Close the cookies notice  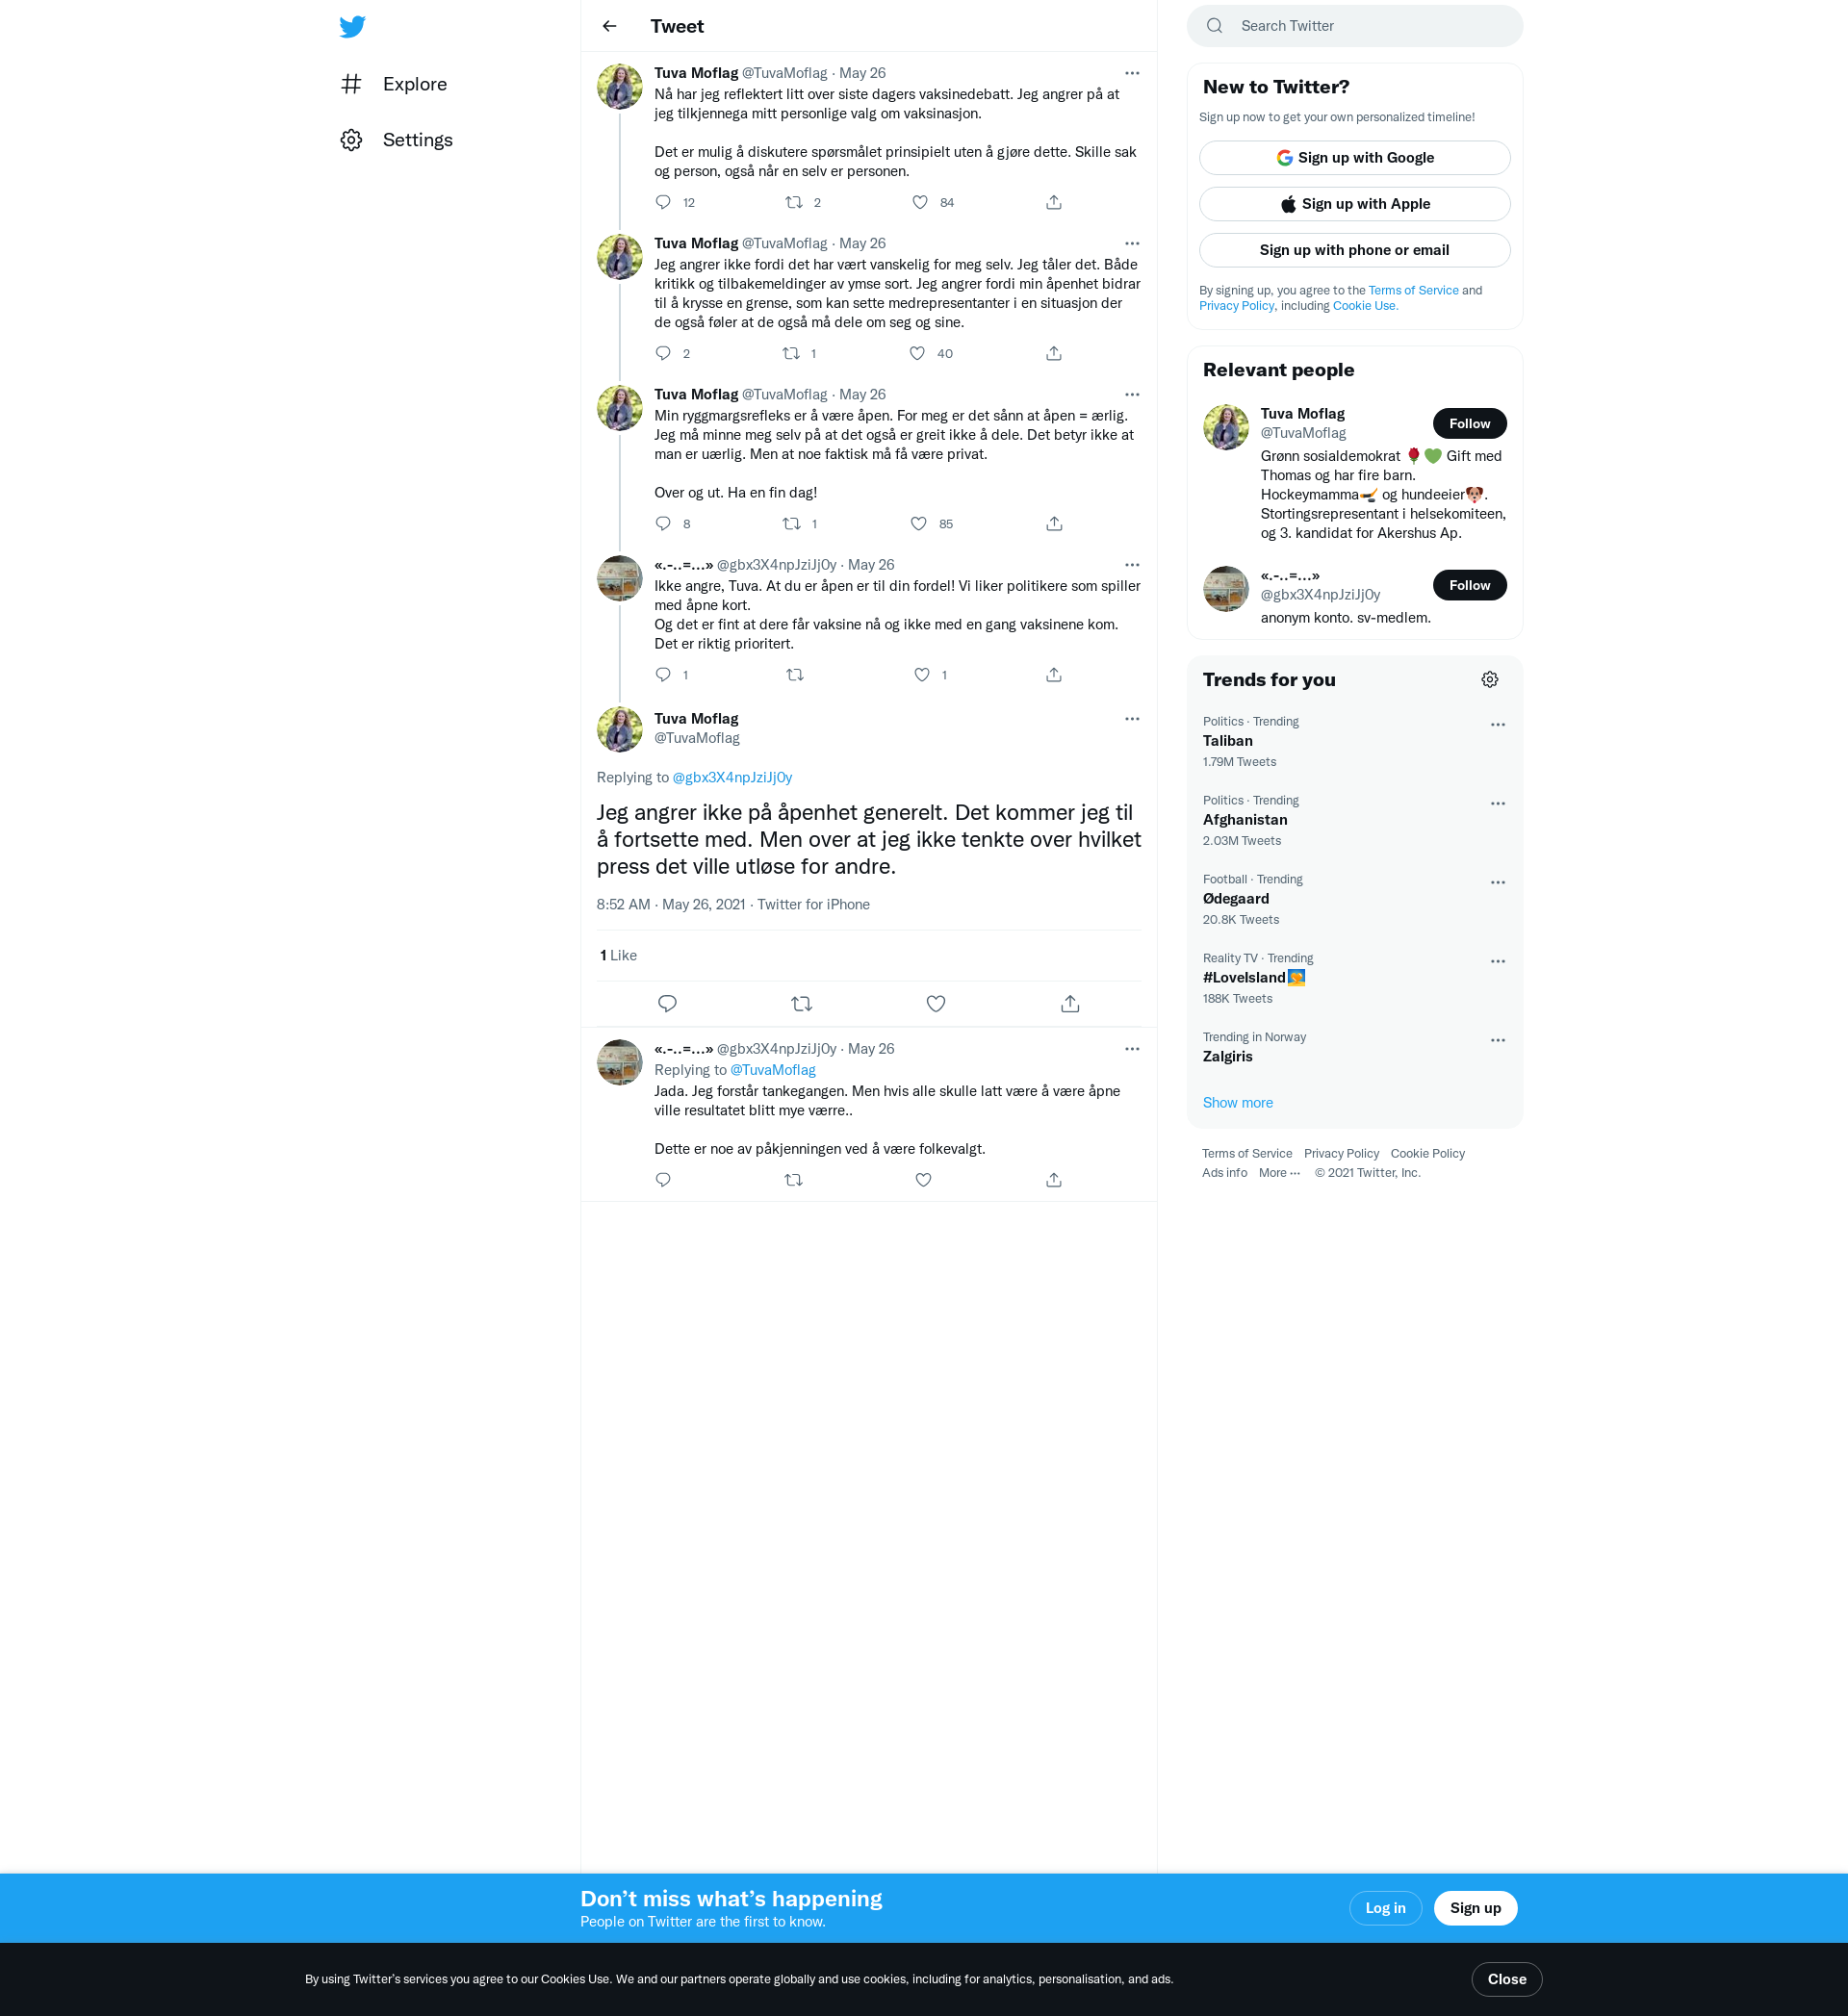(1507, 1979)
